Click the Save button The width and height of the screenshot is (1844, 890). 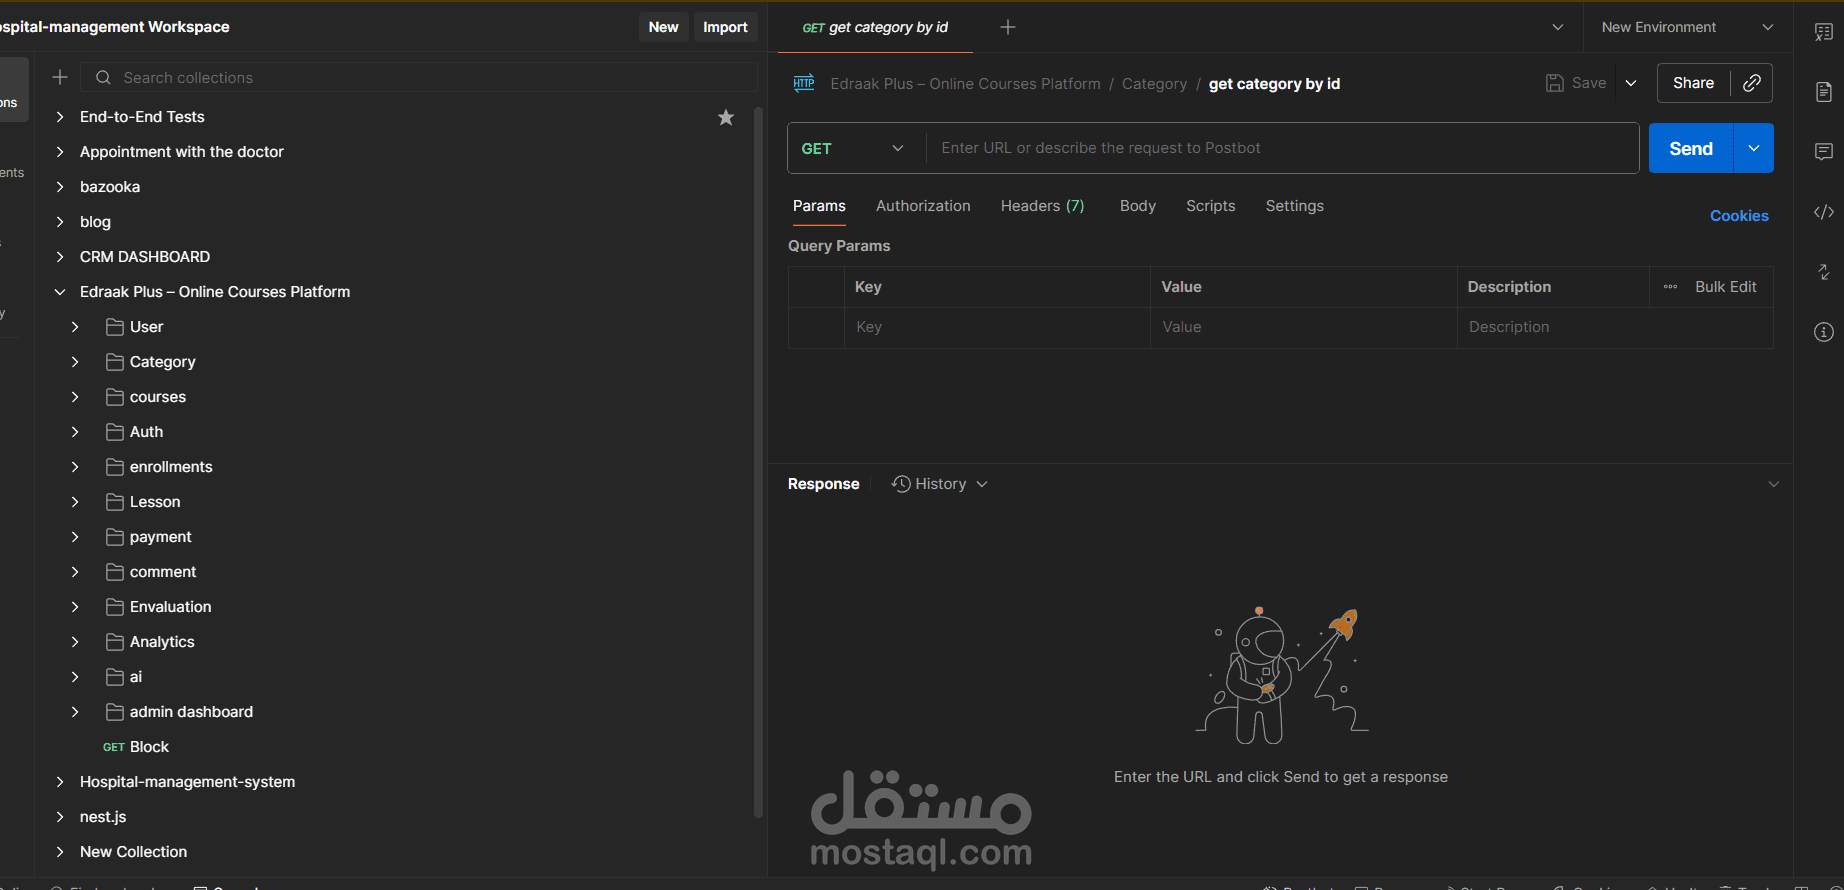tap(1576, 83)
